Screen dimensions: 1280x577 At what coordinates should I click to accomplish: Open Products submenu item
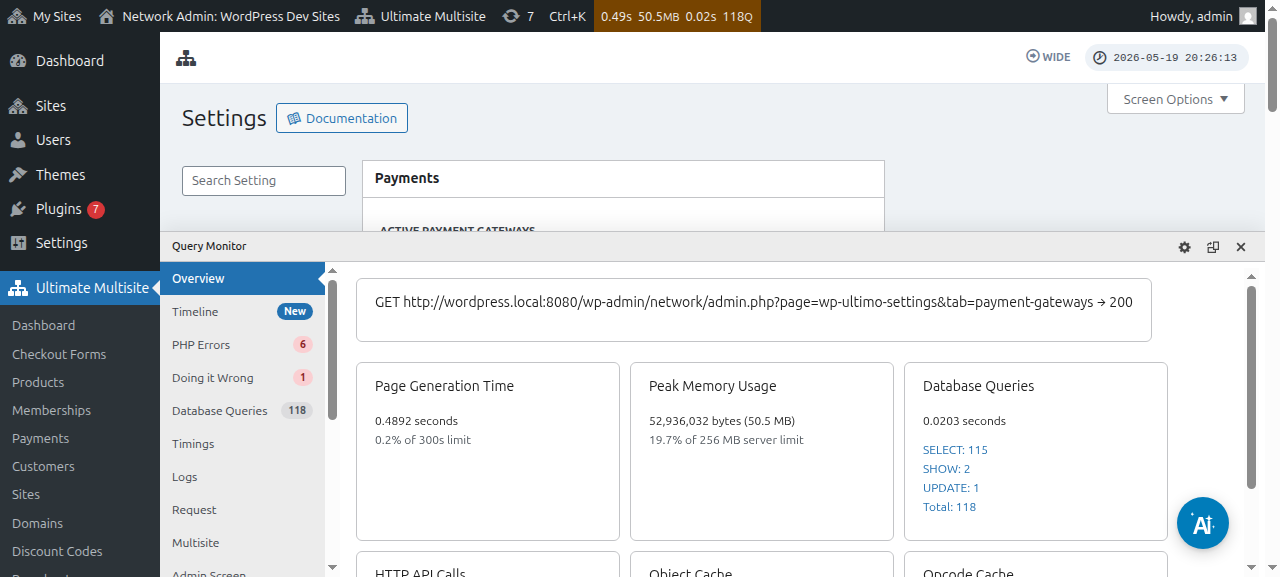click(x=80, y=382)
